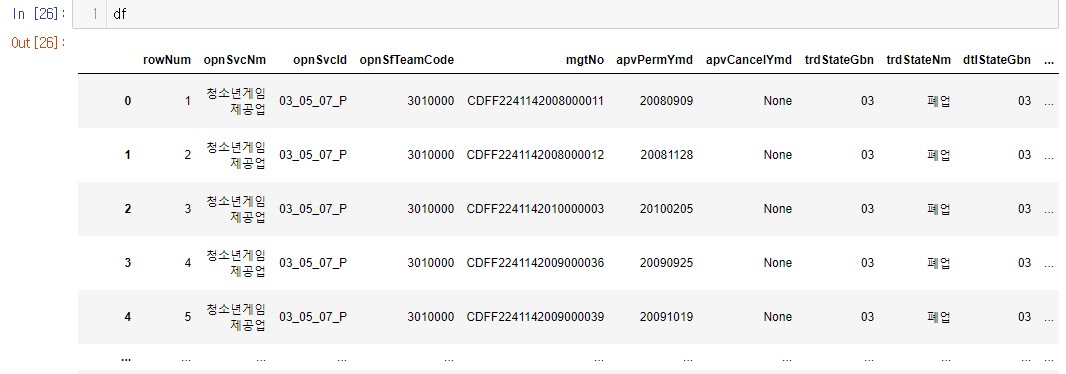The width and height of the screenshot is (1066, 374).
Task: Click the trdStateGbn column header
Action: click(x=840, y=60)
